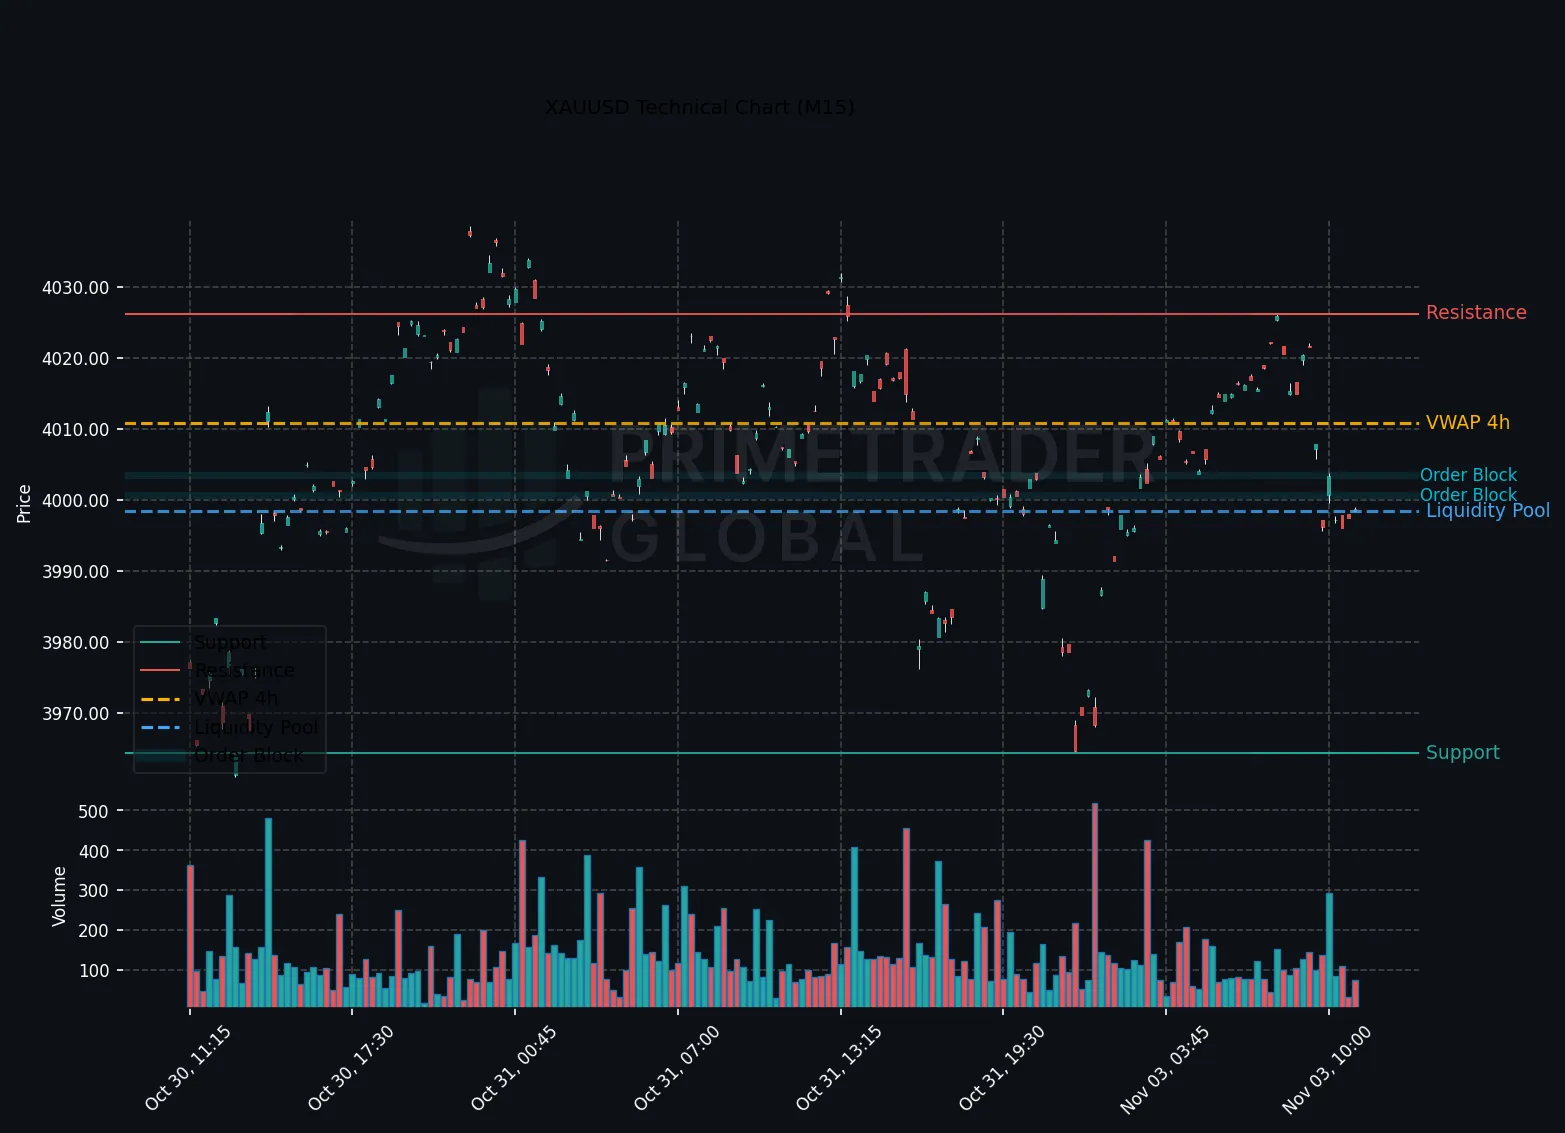Click the 300 volume axis label

93,891
